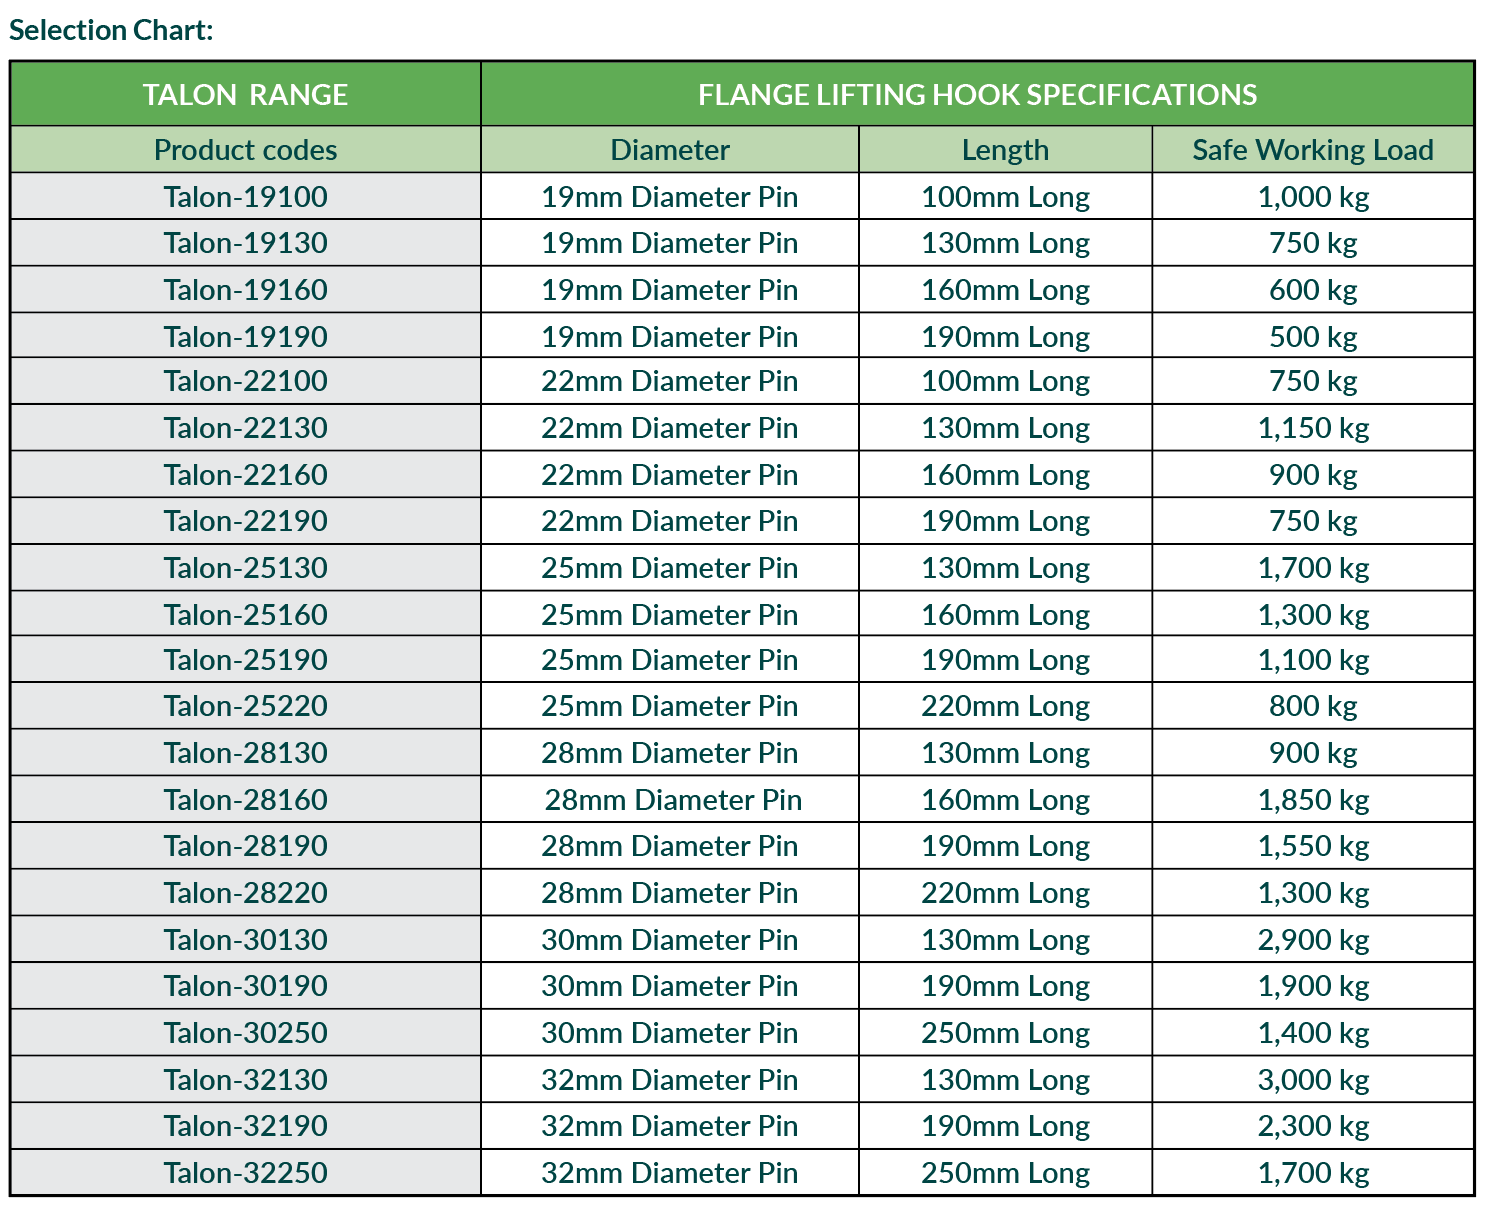Click the Selection Chart title text
Image resolution: width=1486 pixels, height=1210 pixels.
pyautogui.click(x=111, y=30)
